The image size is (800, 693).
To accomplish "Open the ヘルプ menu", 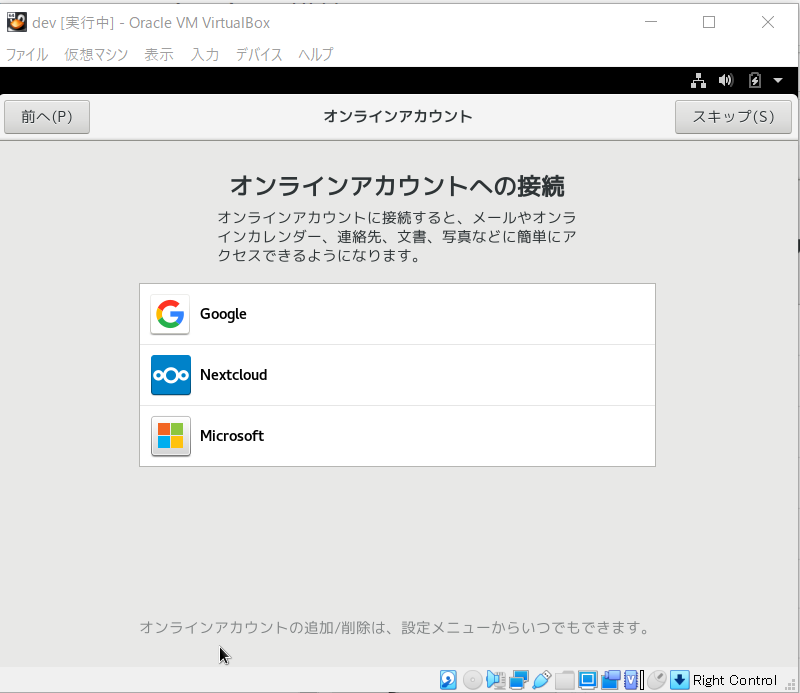I will point(316,54).
